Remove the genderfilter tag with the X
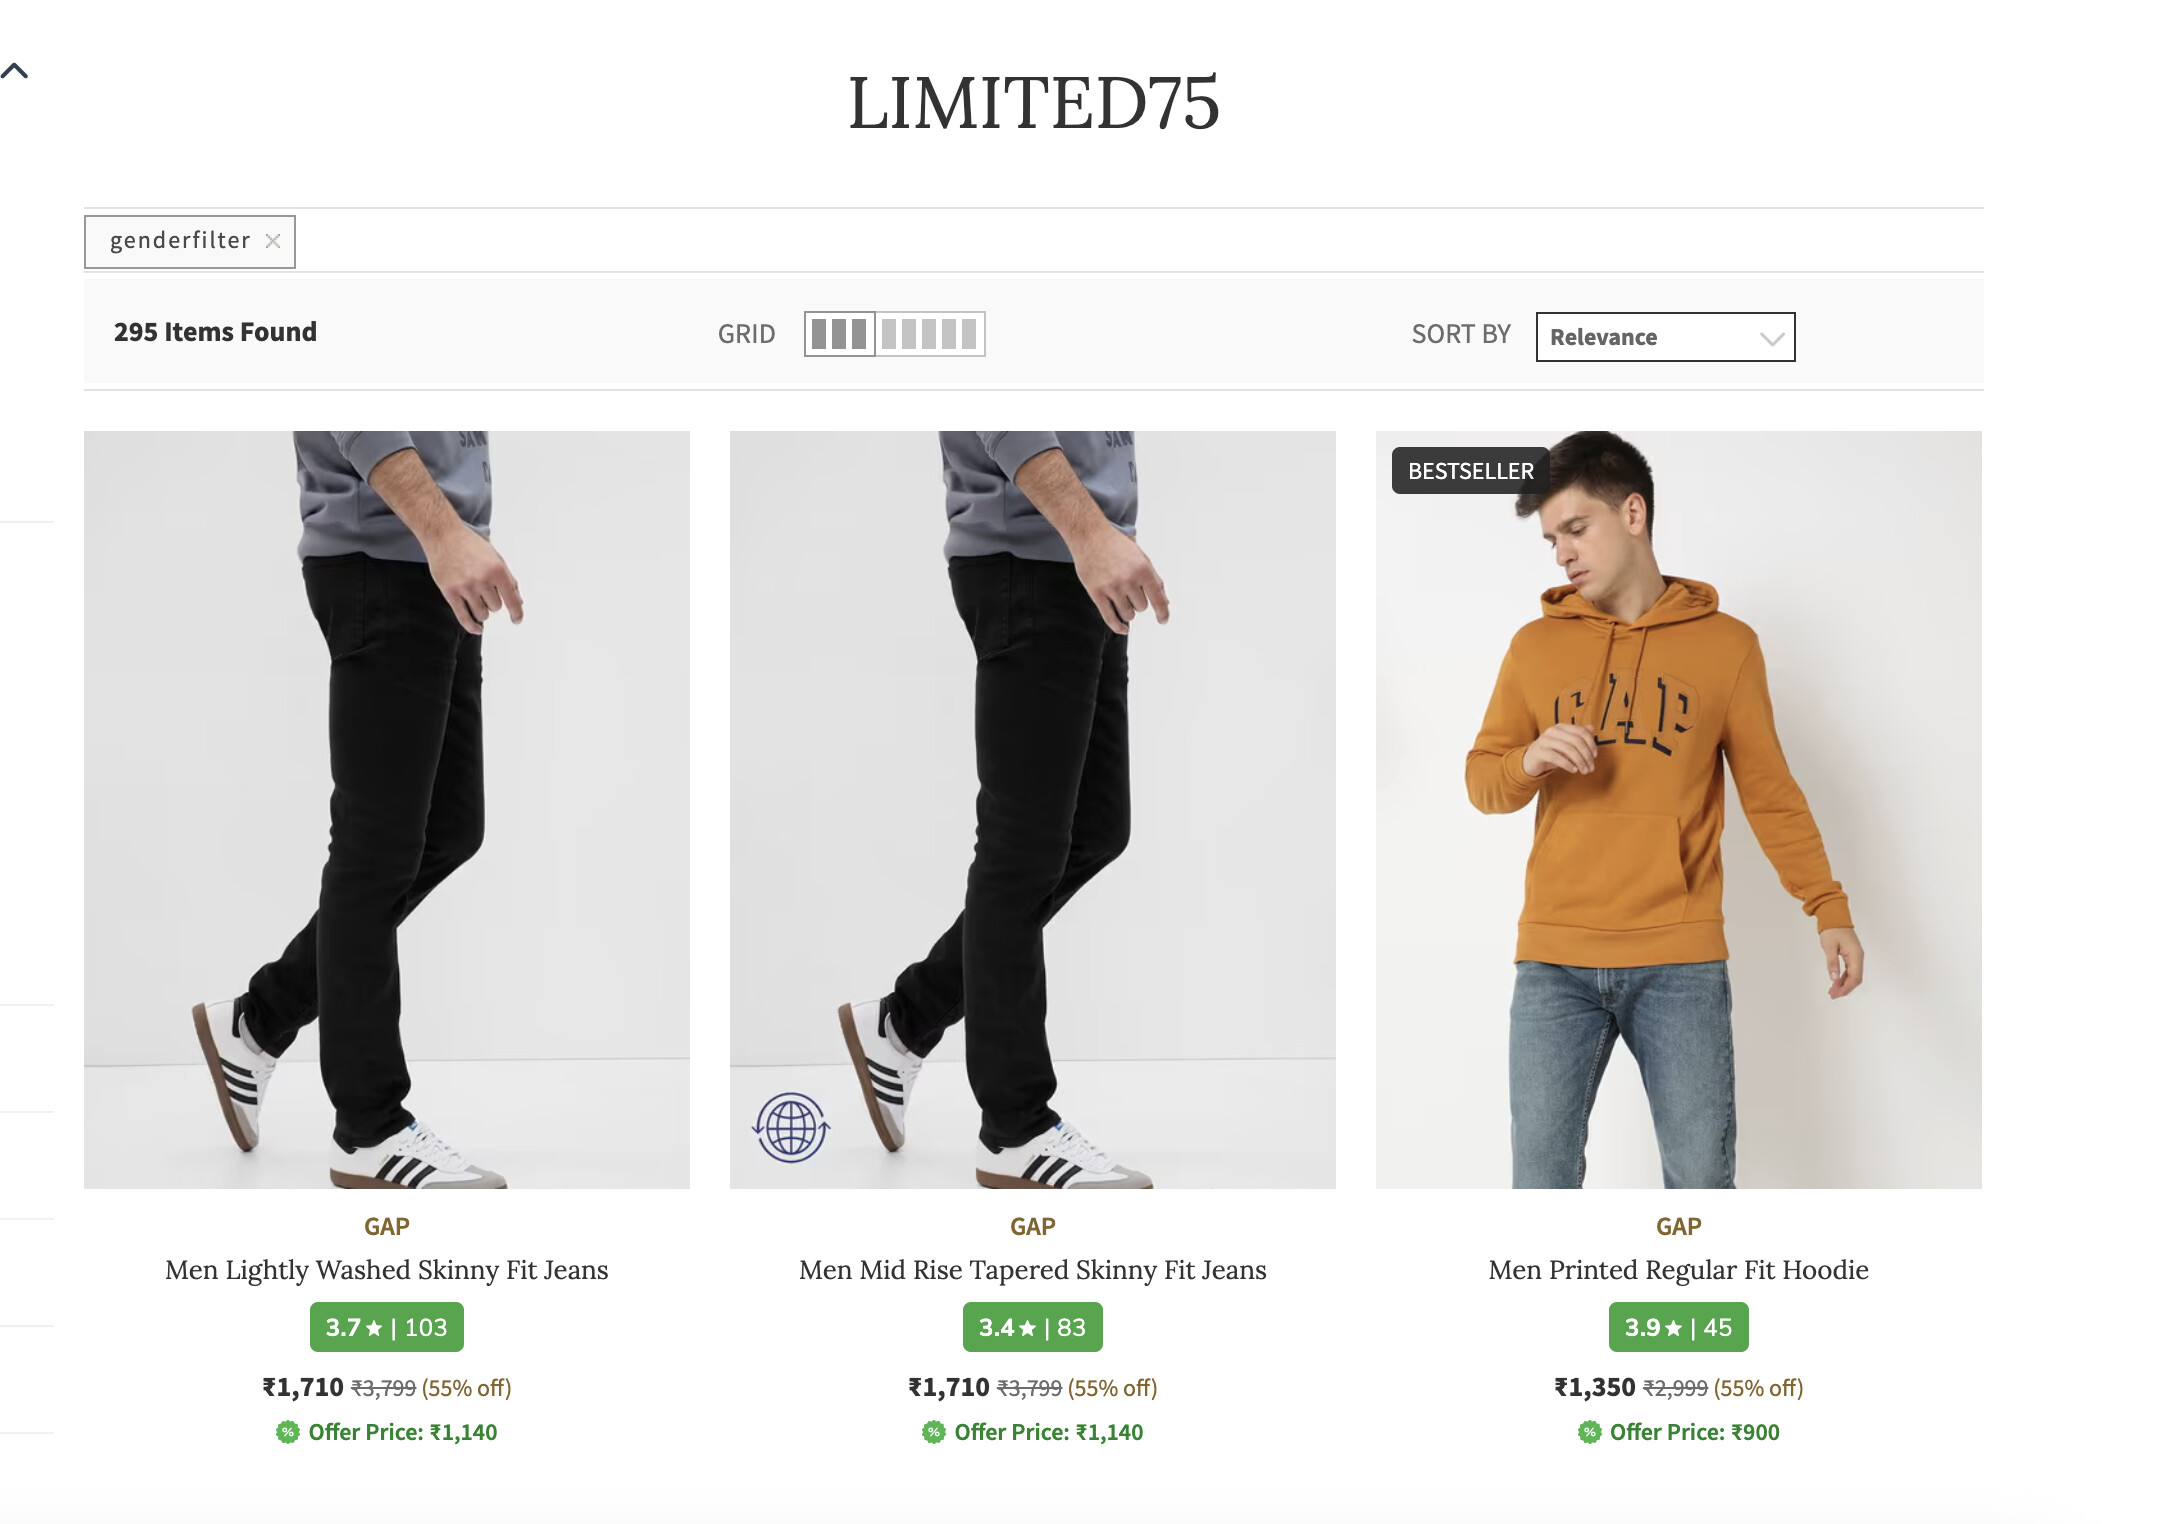 point(272,241)
